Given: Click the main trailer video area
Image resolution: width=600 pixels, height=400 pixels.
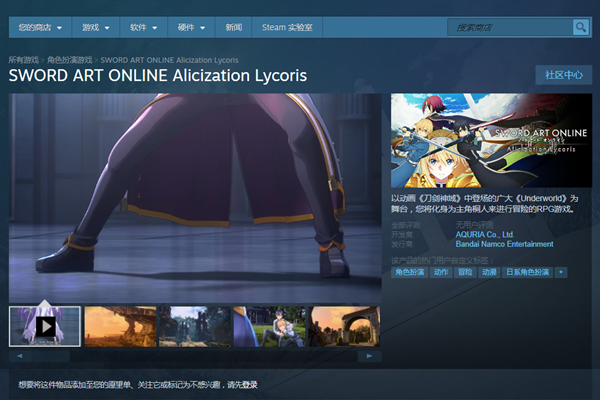Looking at the screenshot, I should (x=195, y=198).
